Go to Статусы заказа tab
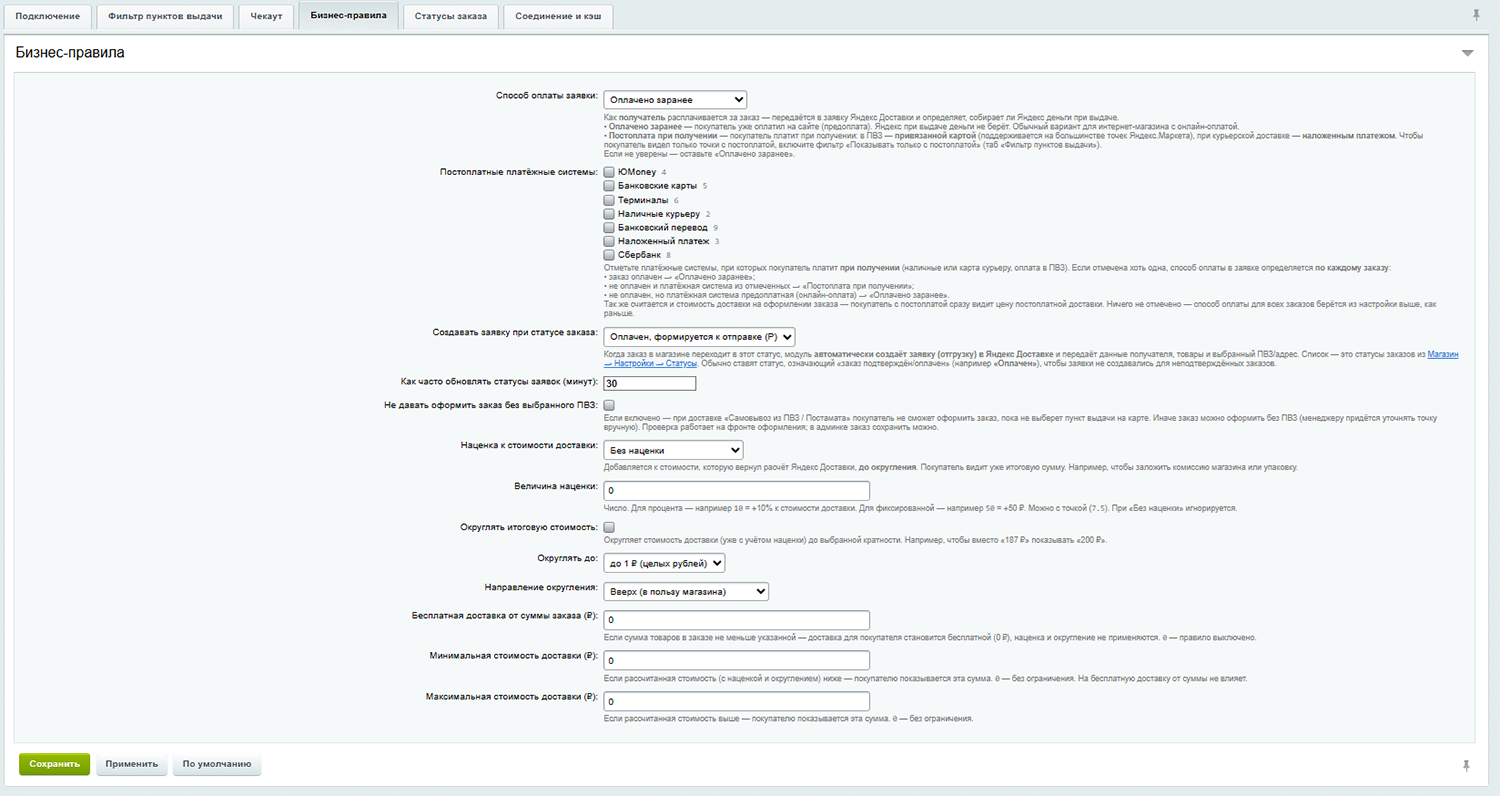 click(x=451, y=17)
